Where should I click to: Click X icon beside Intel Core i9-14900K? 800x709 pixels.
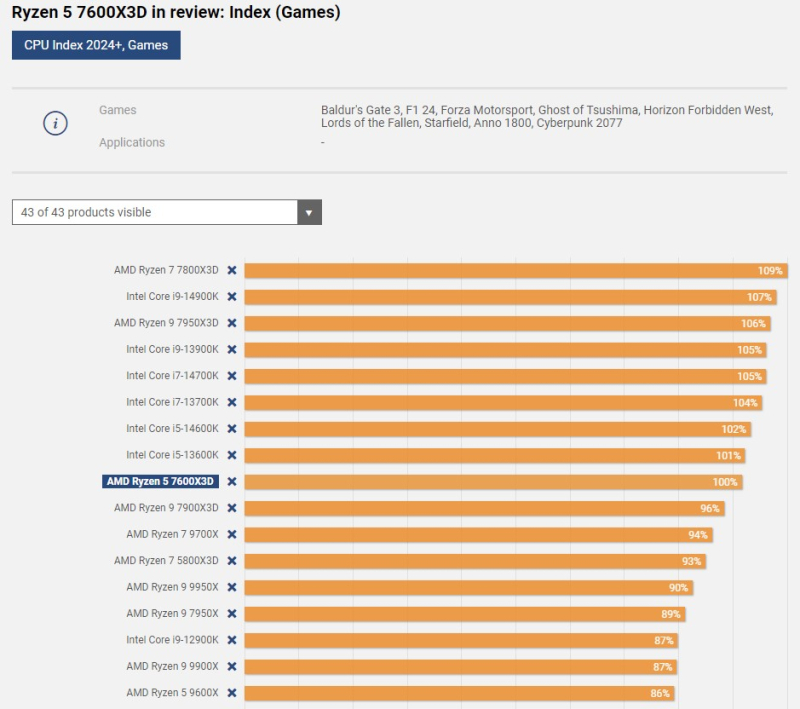coord(232,297)
